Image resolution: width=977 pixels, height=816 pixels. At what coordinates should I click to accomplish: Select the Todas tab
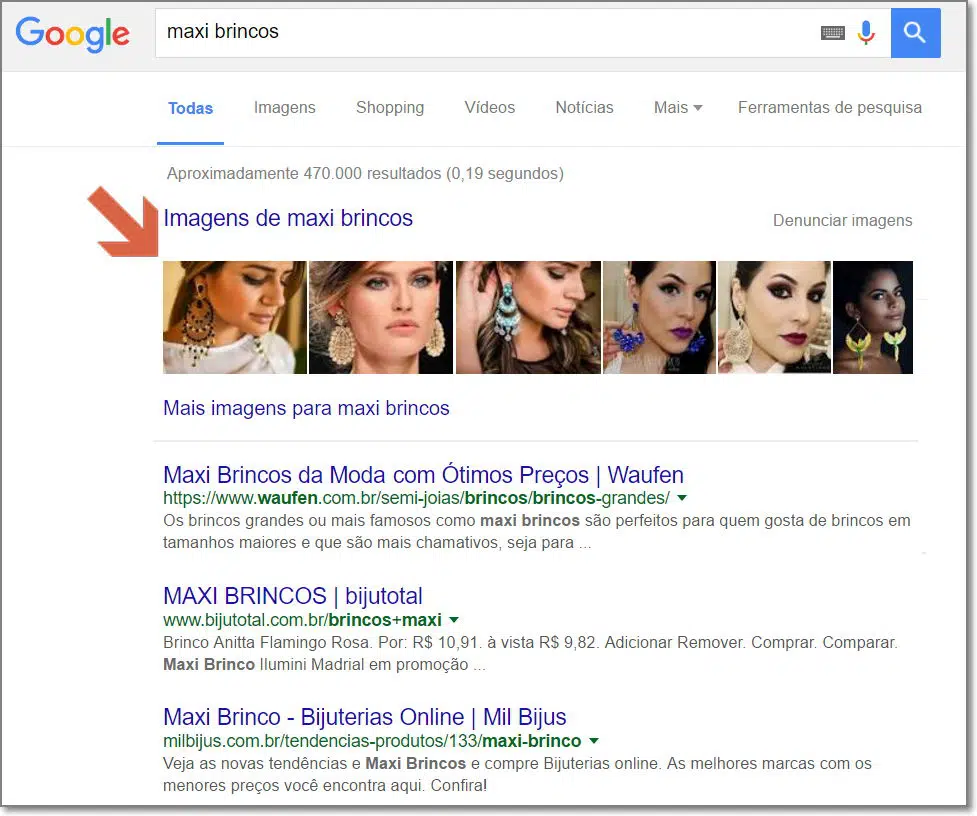tap(191, 108)
